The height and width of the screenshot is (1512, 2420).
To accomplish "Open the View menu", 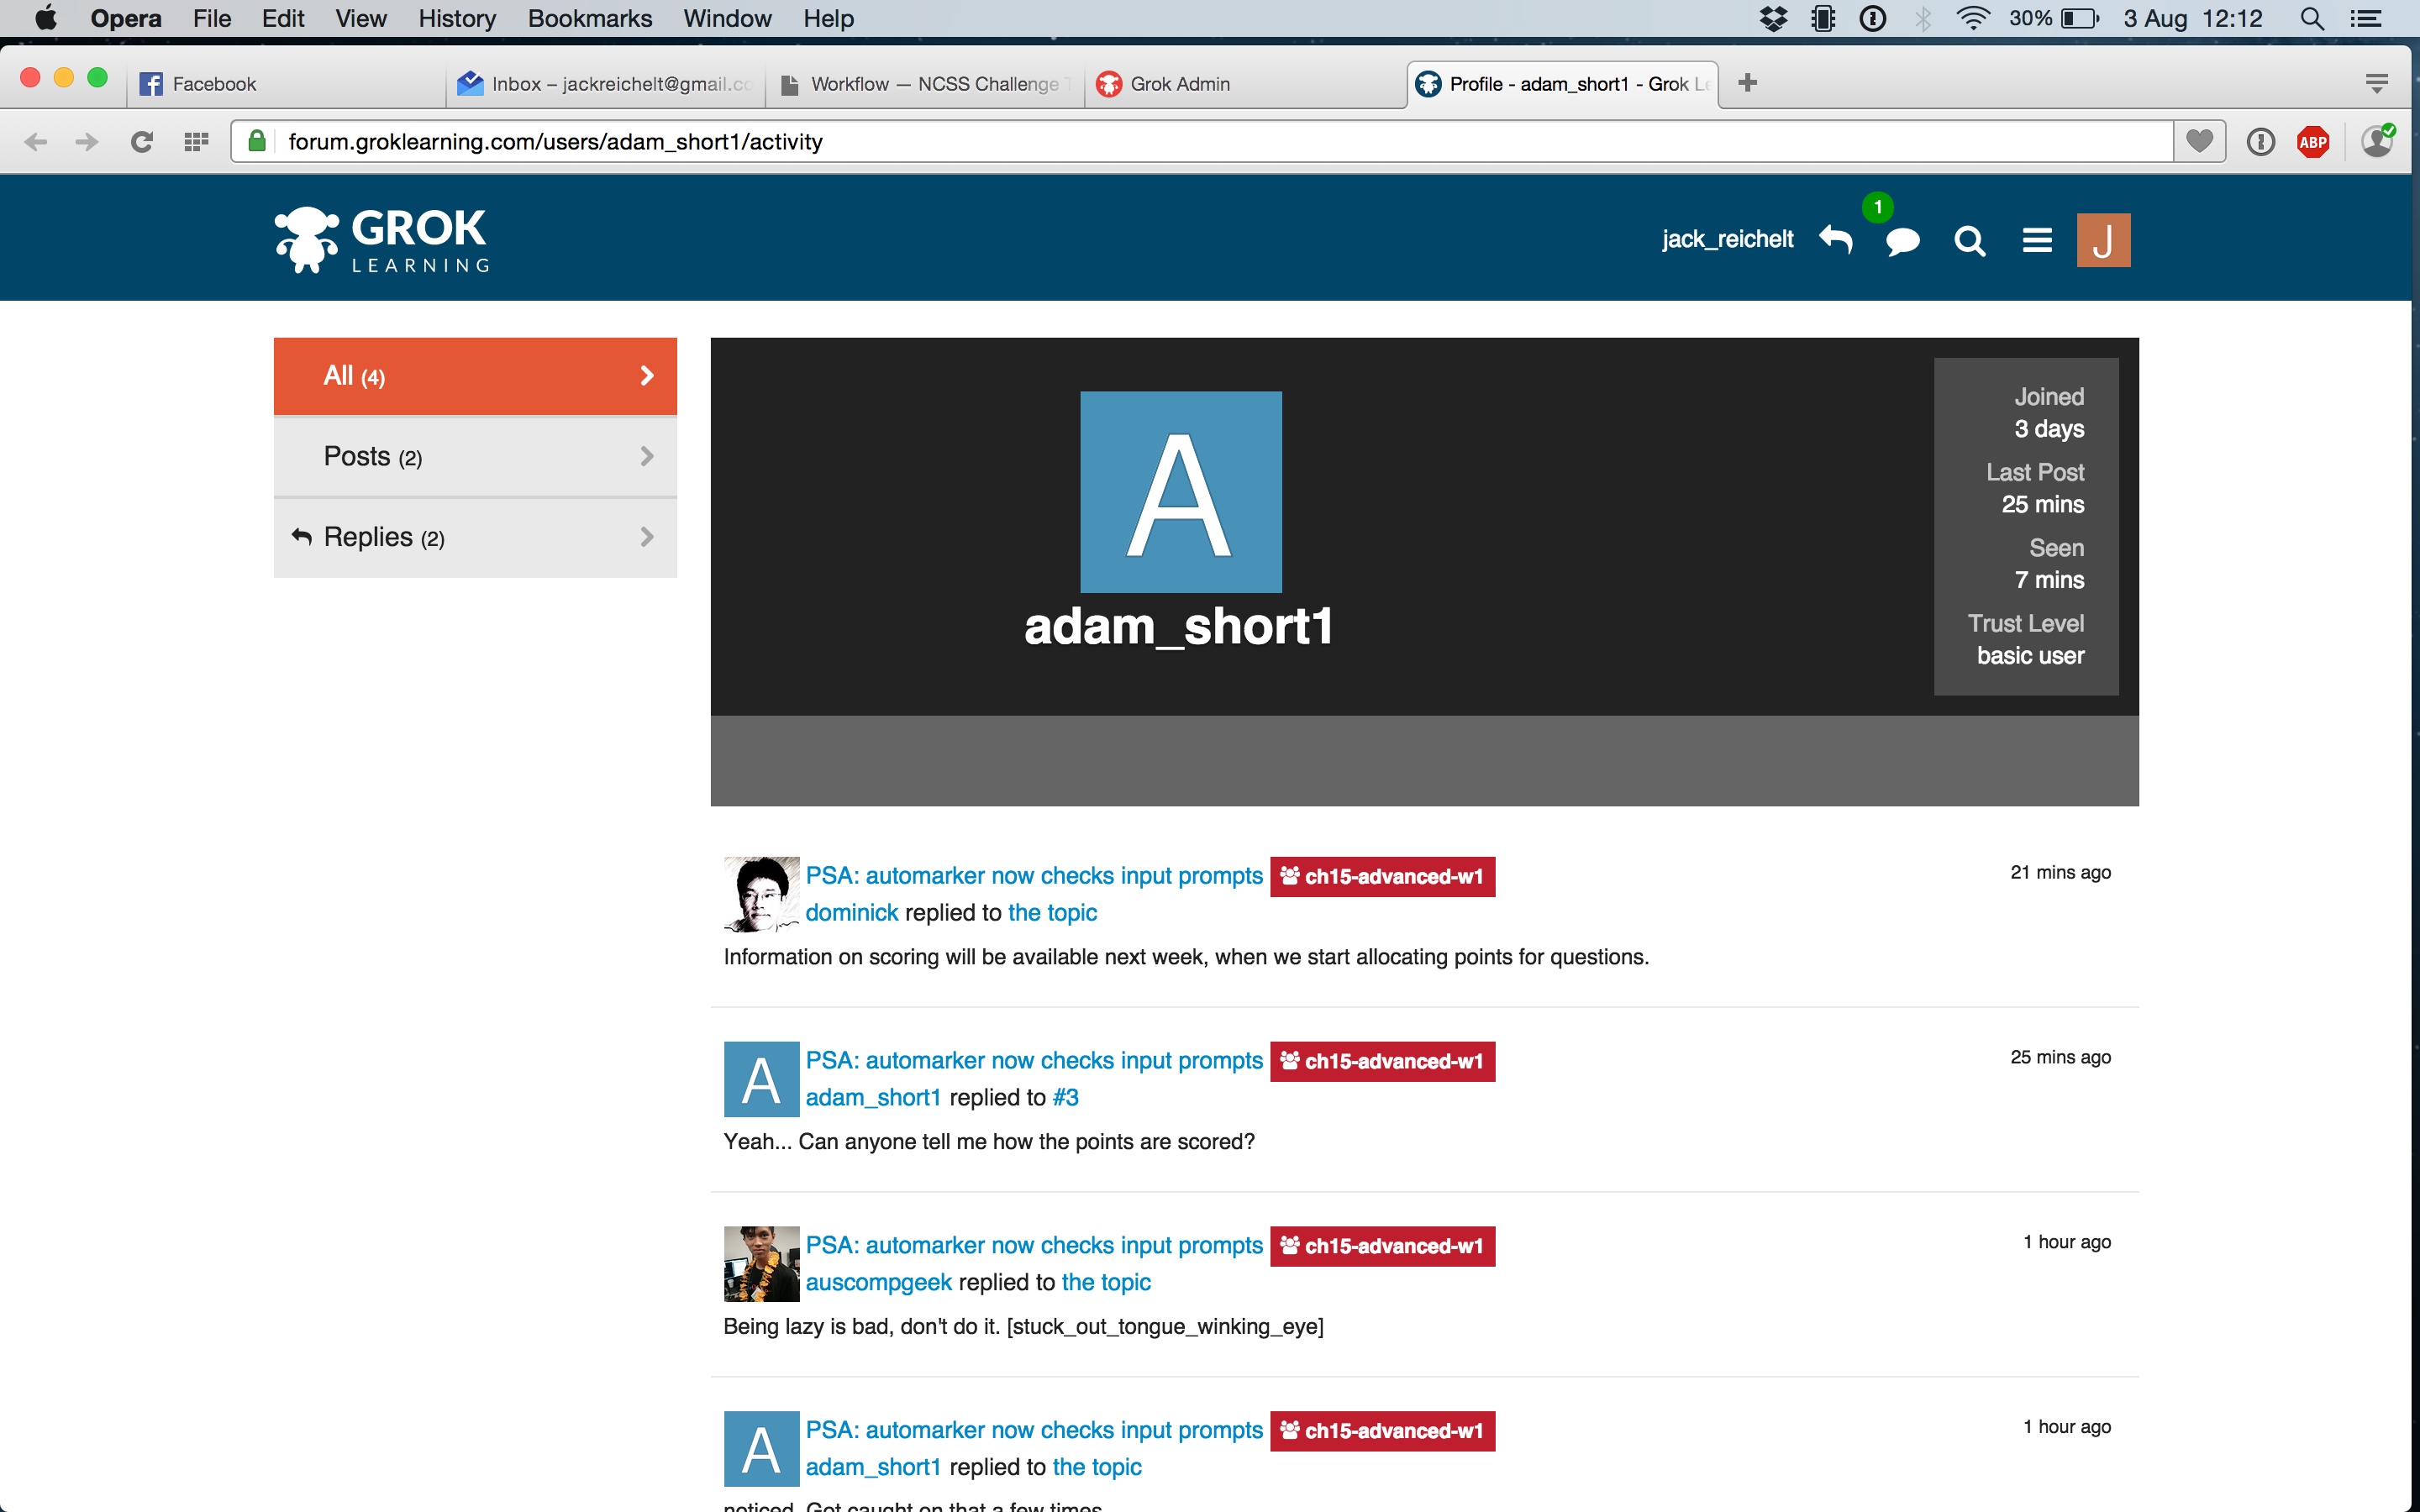I will click(x=361, y=19).
